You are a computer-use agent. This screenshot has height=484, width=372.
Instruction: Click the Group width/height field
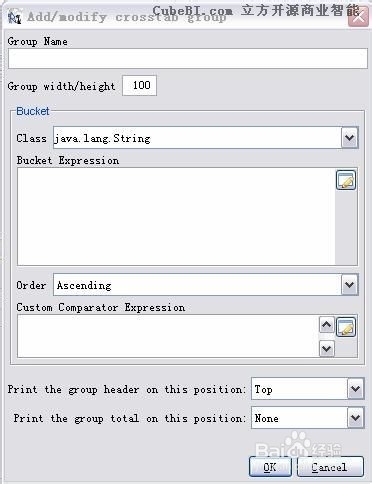coord(139,86)
